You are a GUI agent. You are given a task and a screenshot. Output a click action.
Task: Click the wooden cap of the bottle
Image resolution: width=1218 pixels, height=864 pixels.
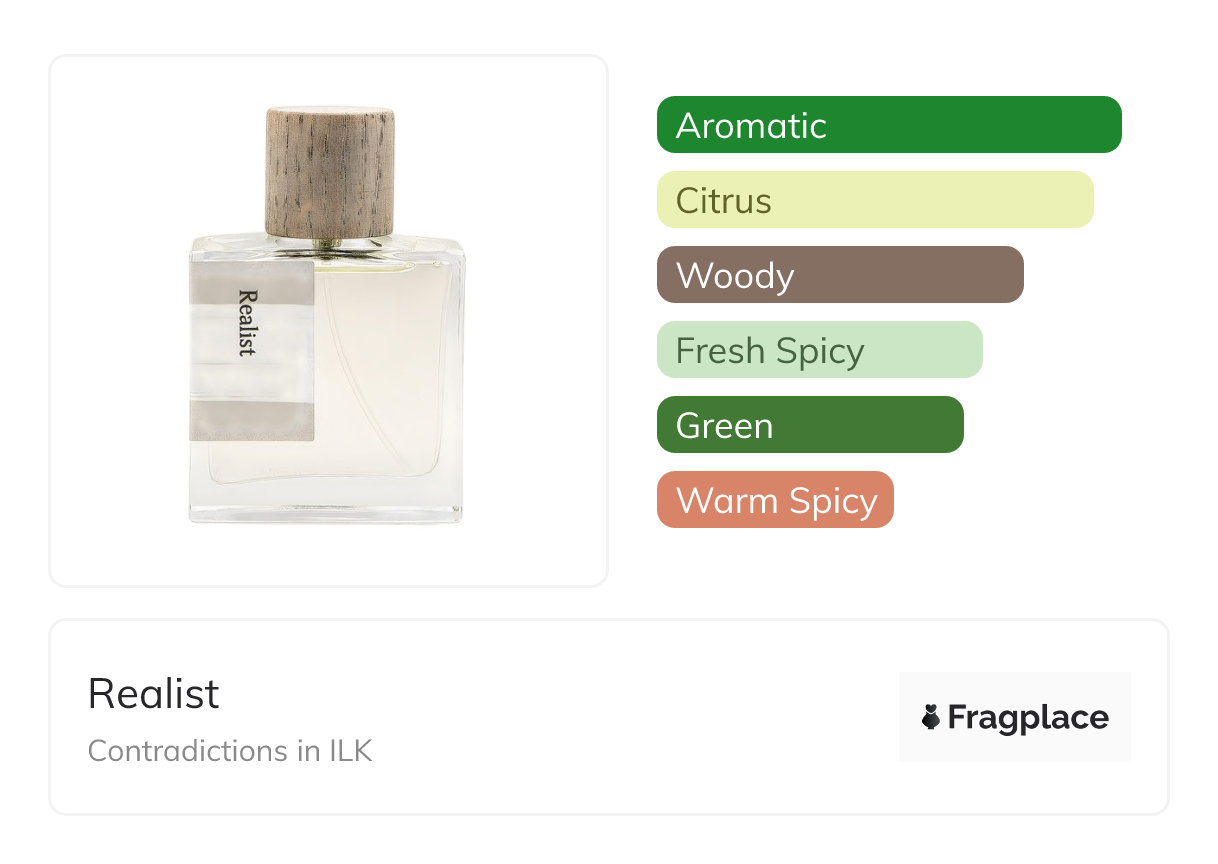tap(329, 170)
